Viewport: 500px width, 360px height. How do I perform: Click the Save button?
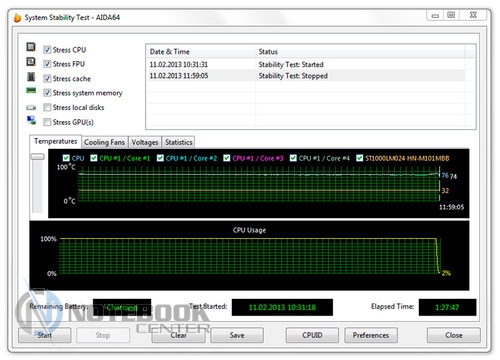pos(237,335)
